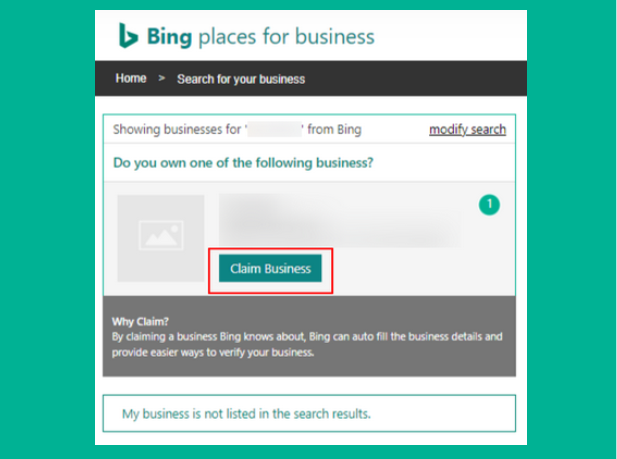Image resolution: width=617 pixels, height=459 pixels.
Task: Go to Home in breadcrumb
Action: tap(131, 78)
